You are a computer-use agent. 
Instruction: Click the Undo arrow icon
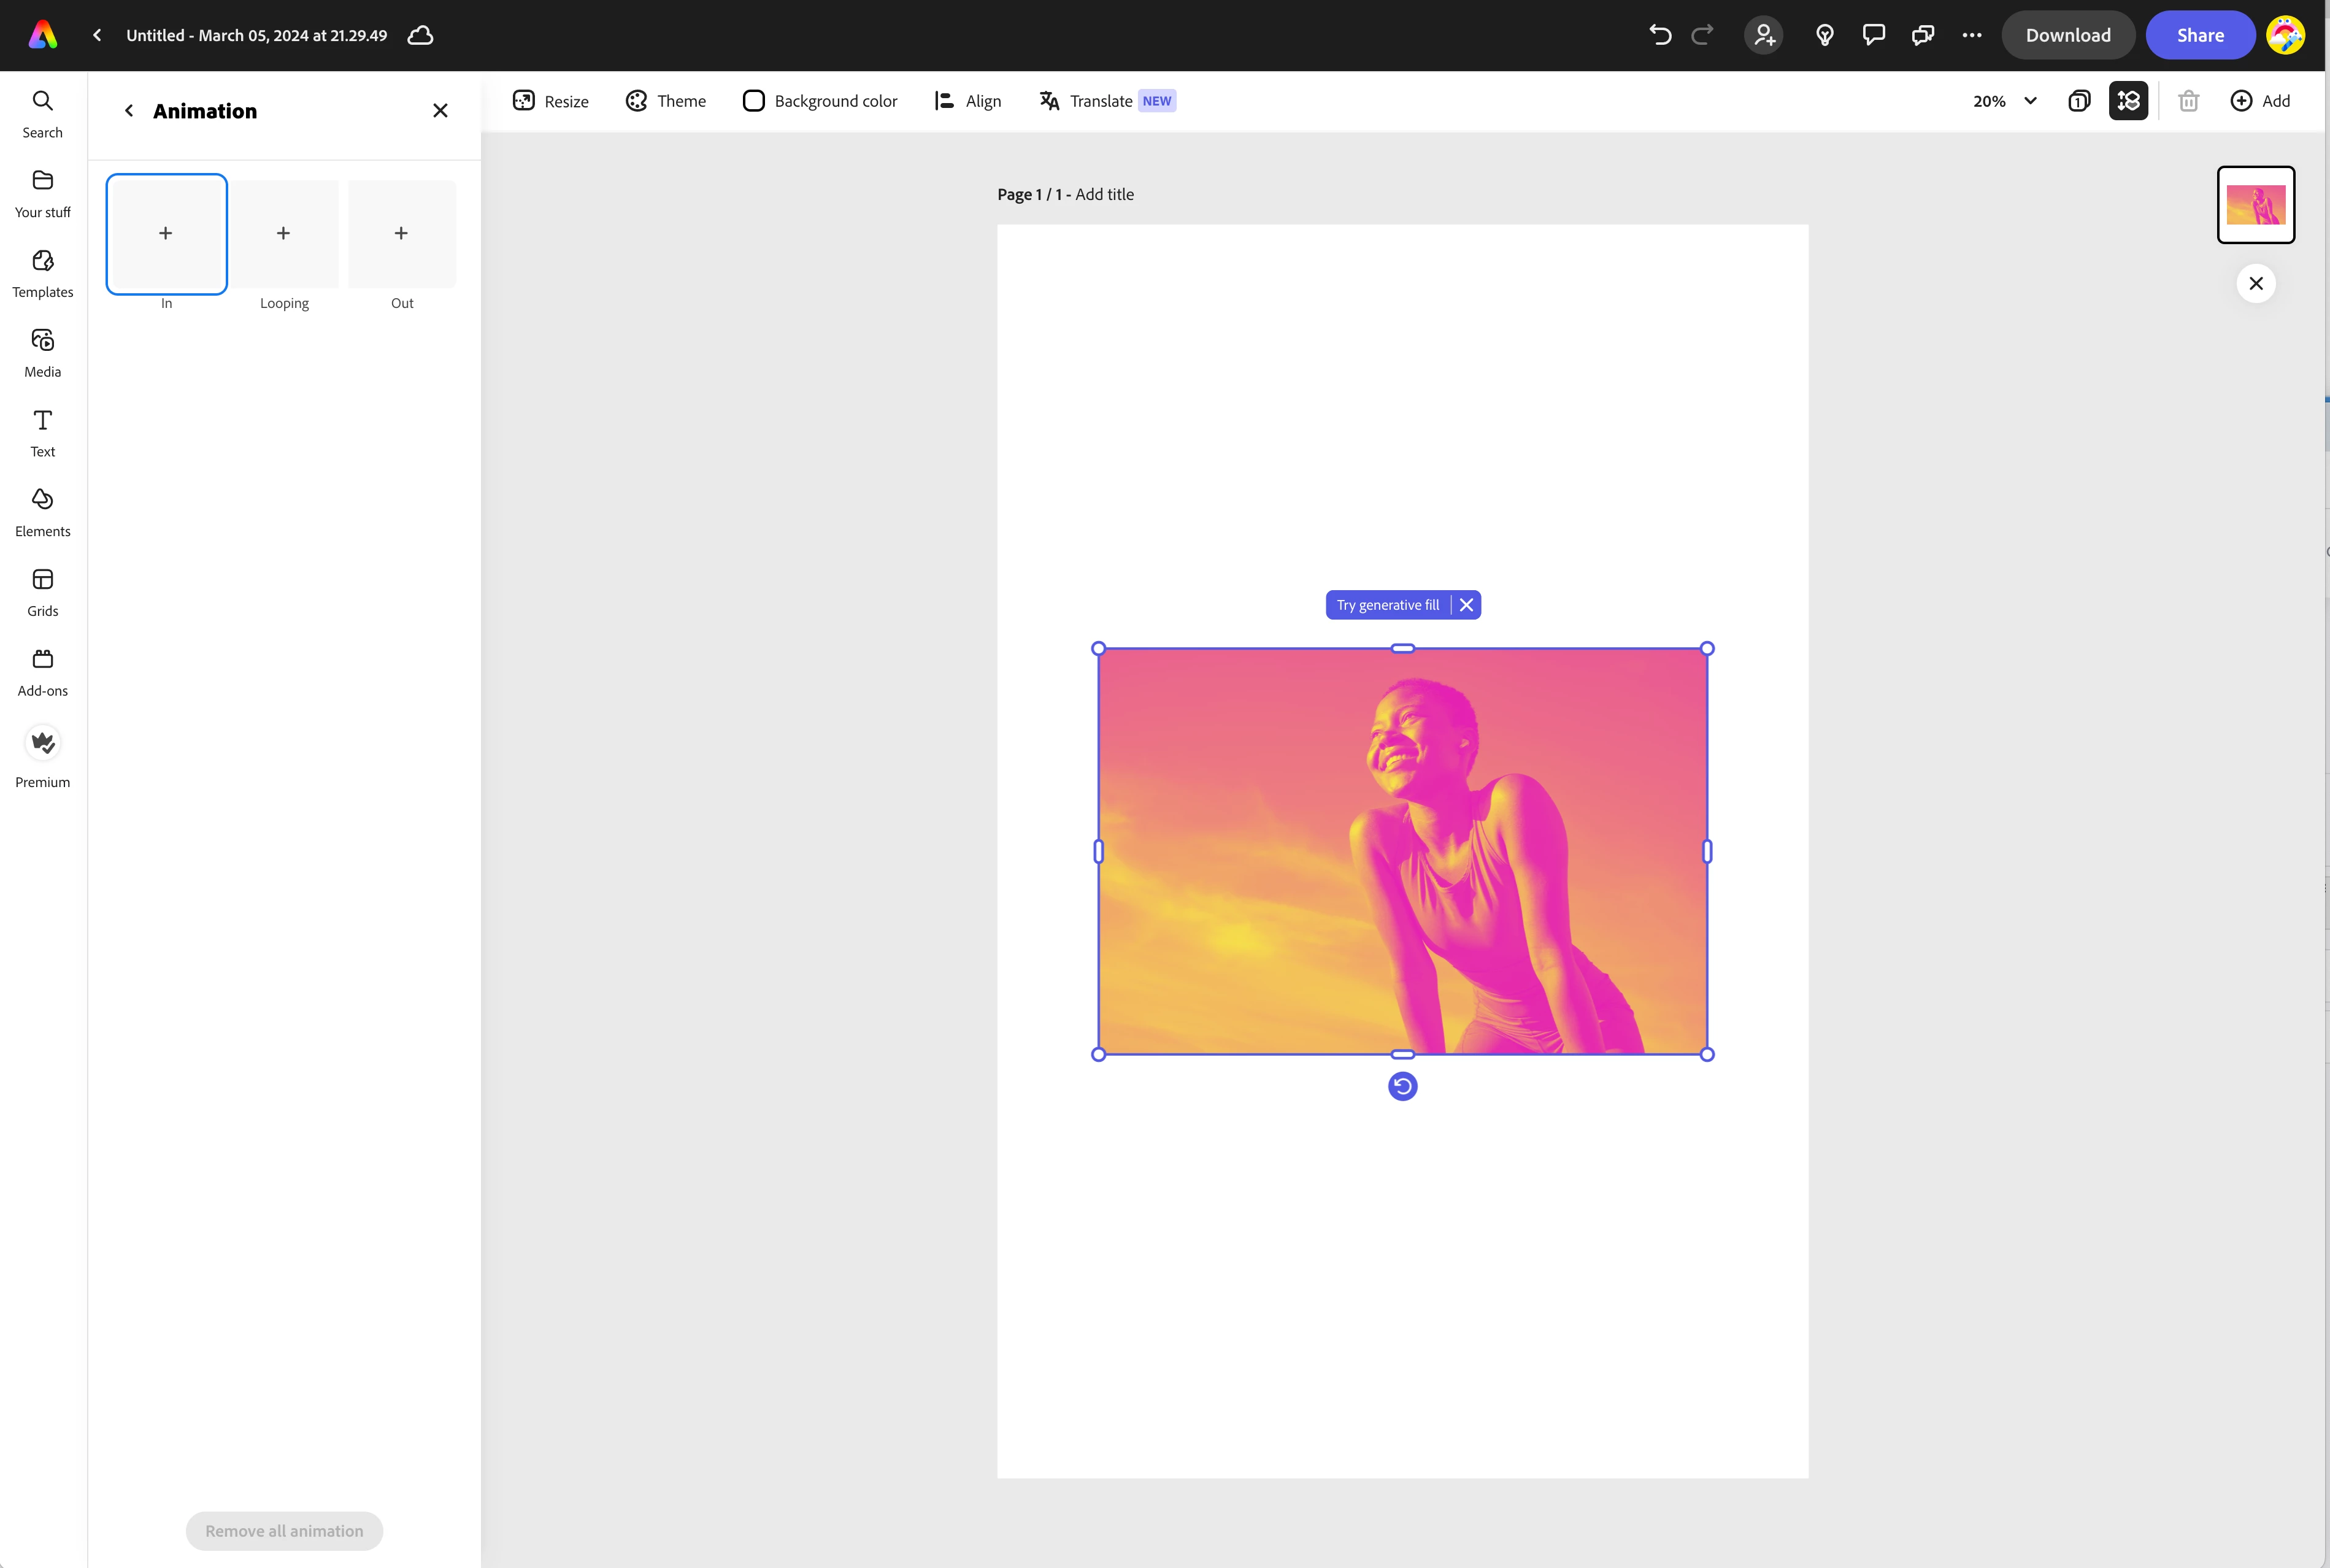(1660, 35)
